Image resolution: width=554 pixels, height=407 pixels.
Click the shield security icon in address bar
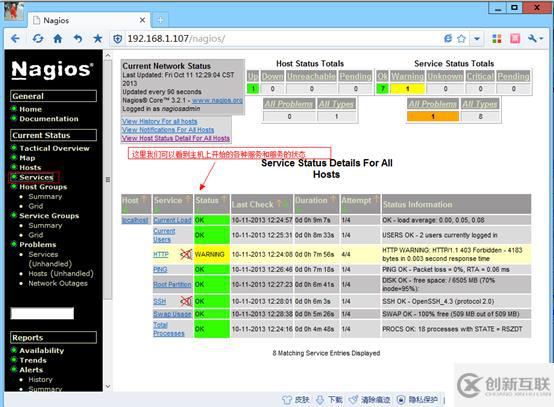118,39
